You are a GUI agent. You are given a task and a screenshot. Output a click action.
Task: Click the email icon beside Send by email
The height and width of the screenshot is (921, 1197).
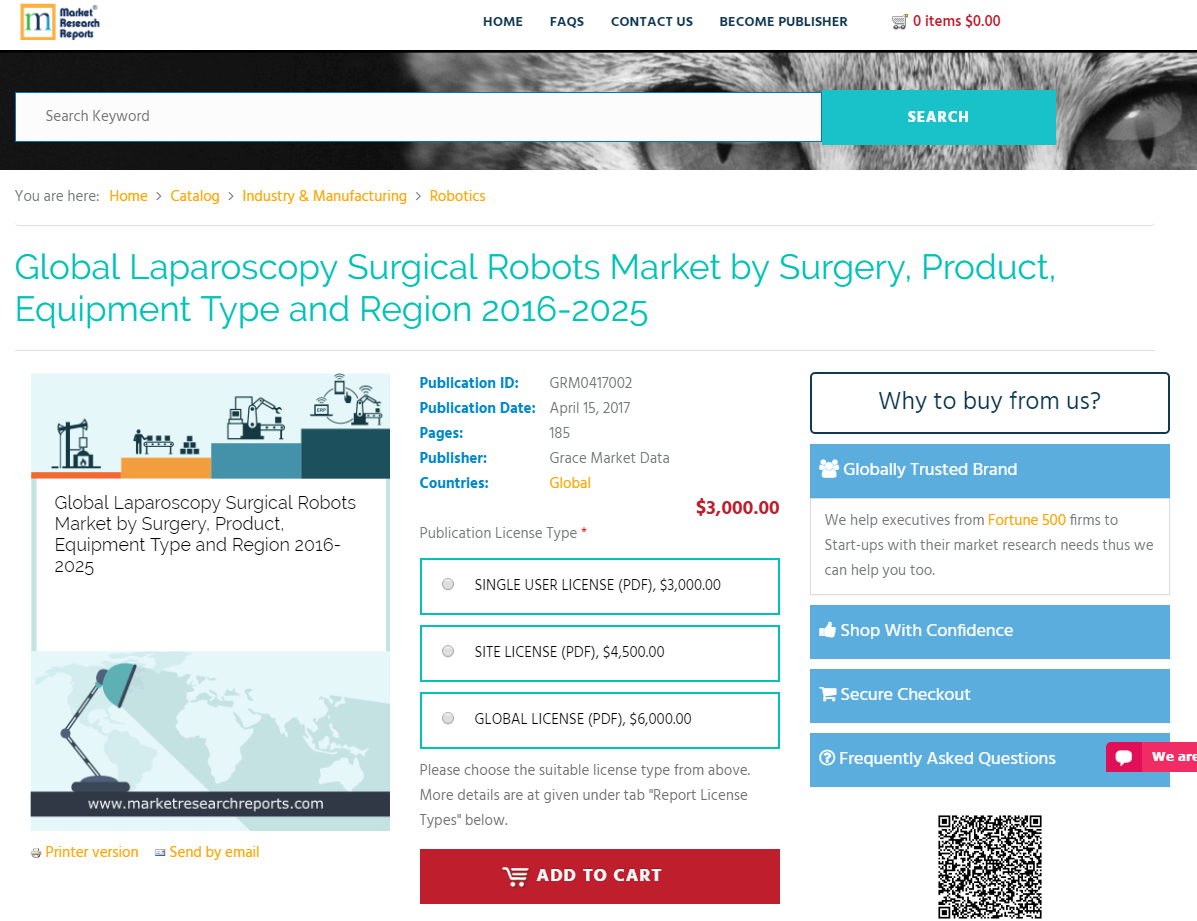tap(160, 852)
